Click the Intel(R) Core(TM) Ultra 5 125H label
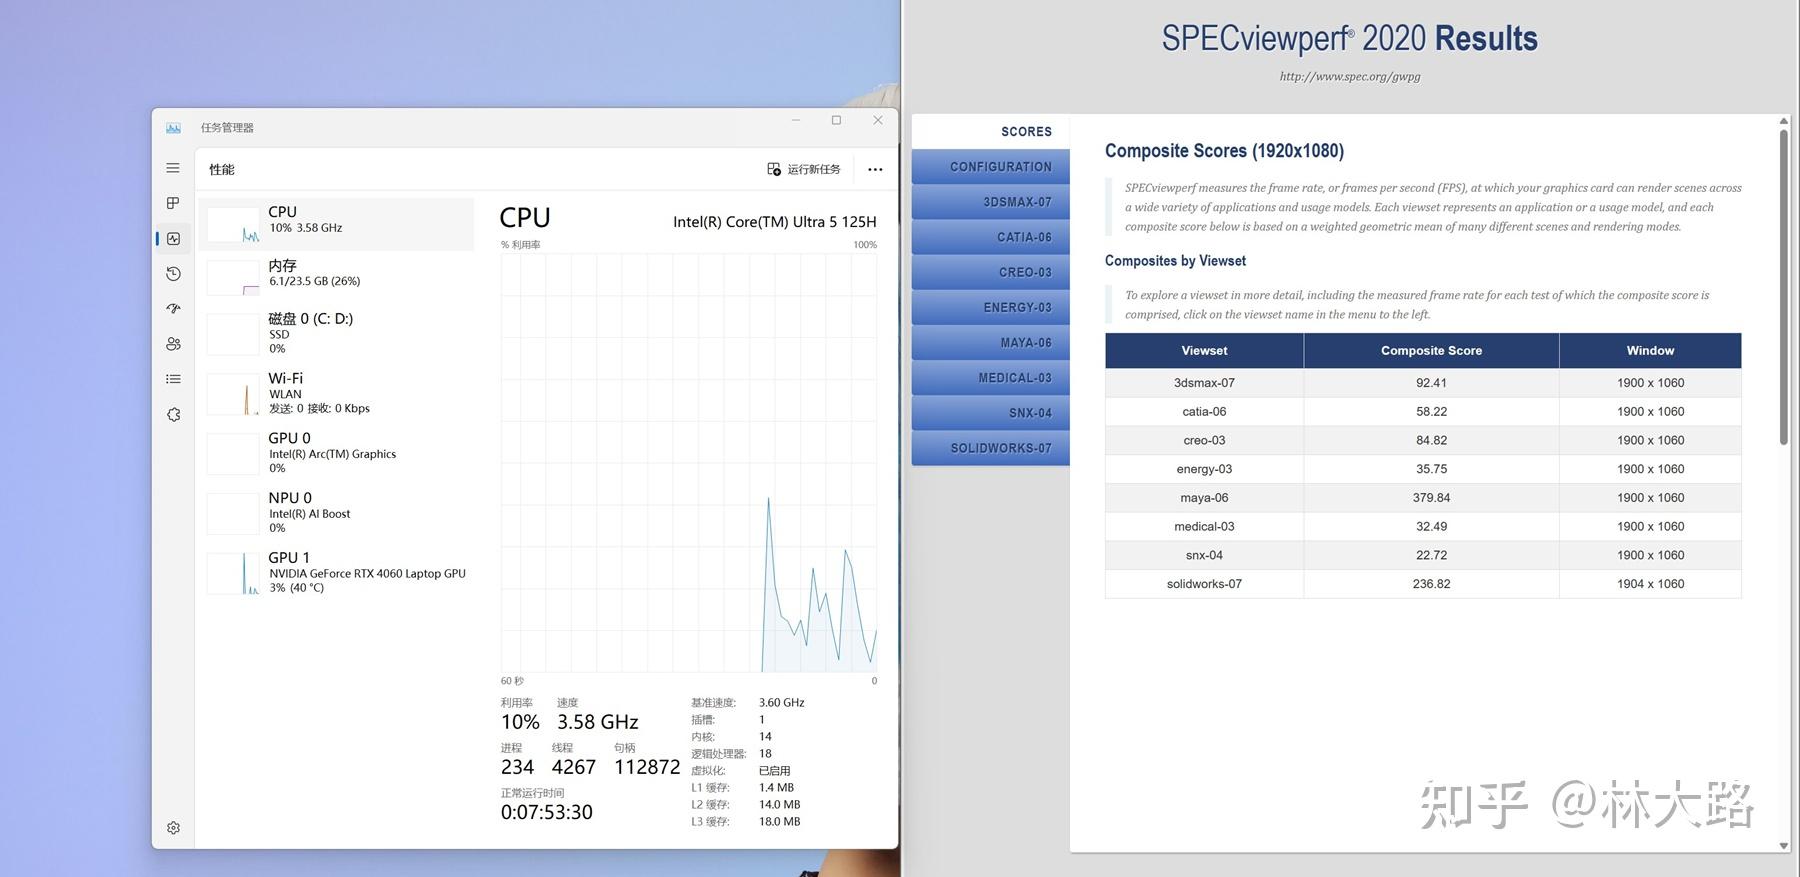 tap(775, 222)
